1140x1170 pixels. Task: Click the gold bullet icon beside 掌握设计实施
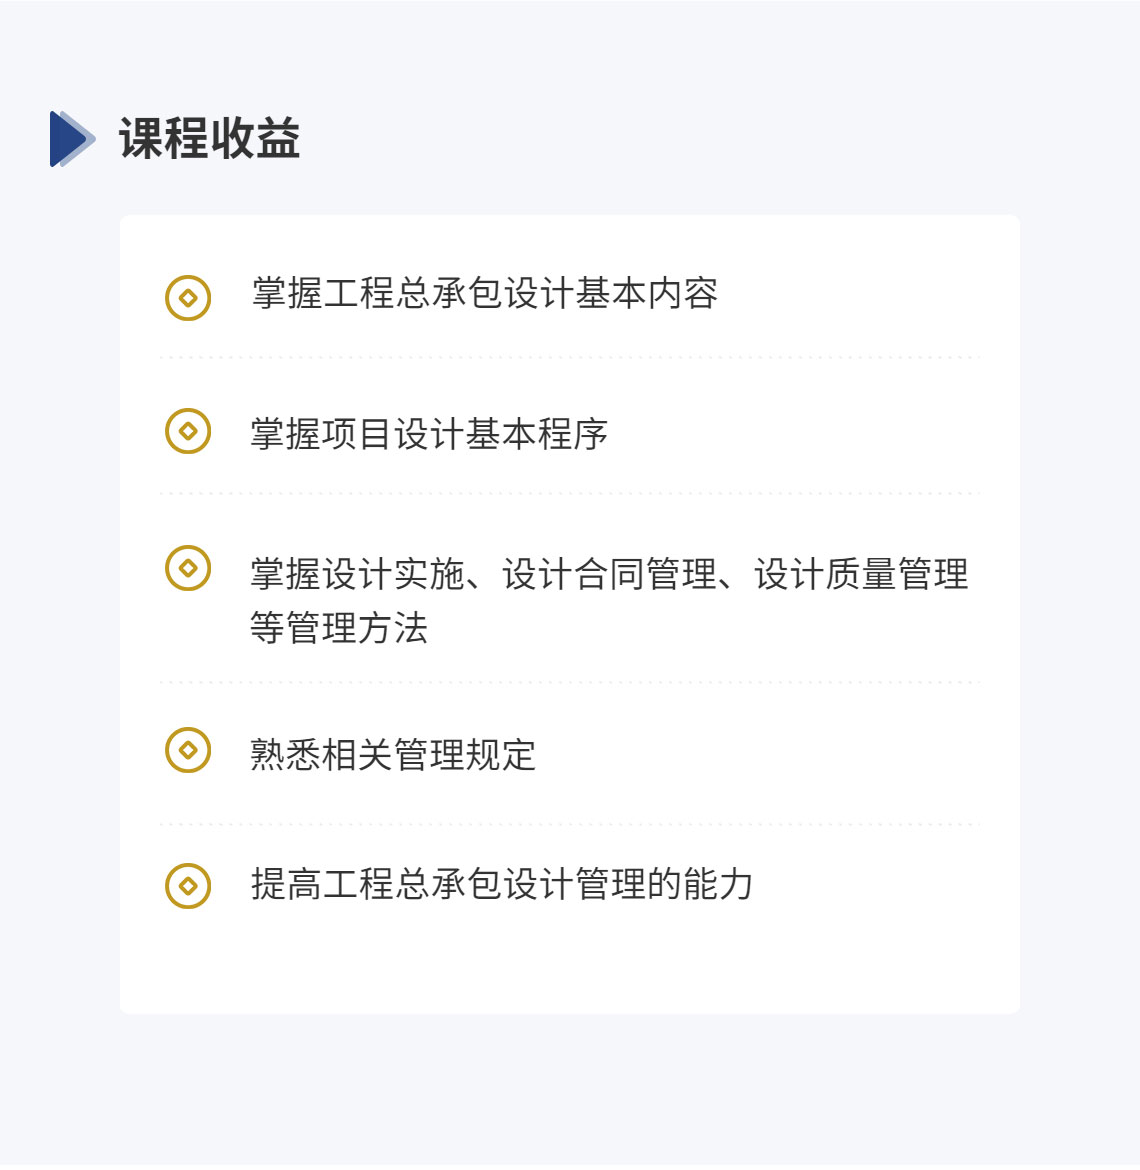[188, 568]
